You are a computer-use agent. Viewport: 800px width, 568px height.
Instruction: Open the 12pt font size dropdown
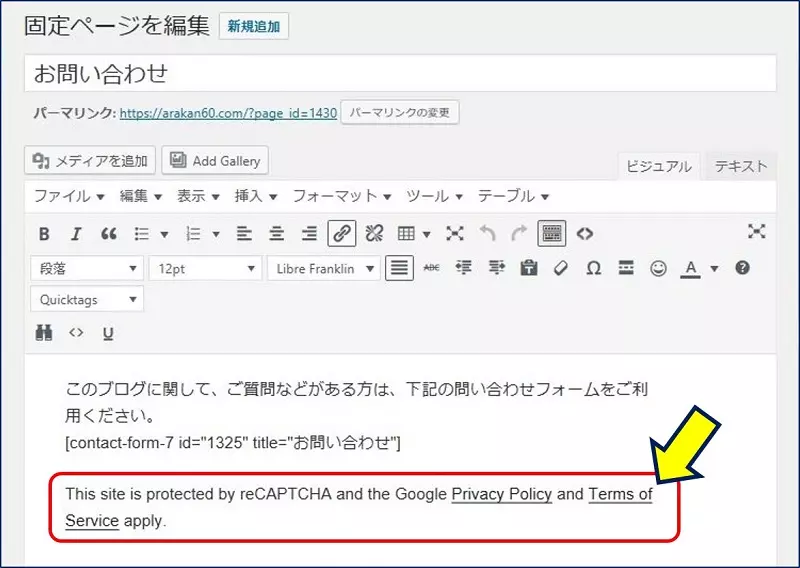205,268
